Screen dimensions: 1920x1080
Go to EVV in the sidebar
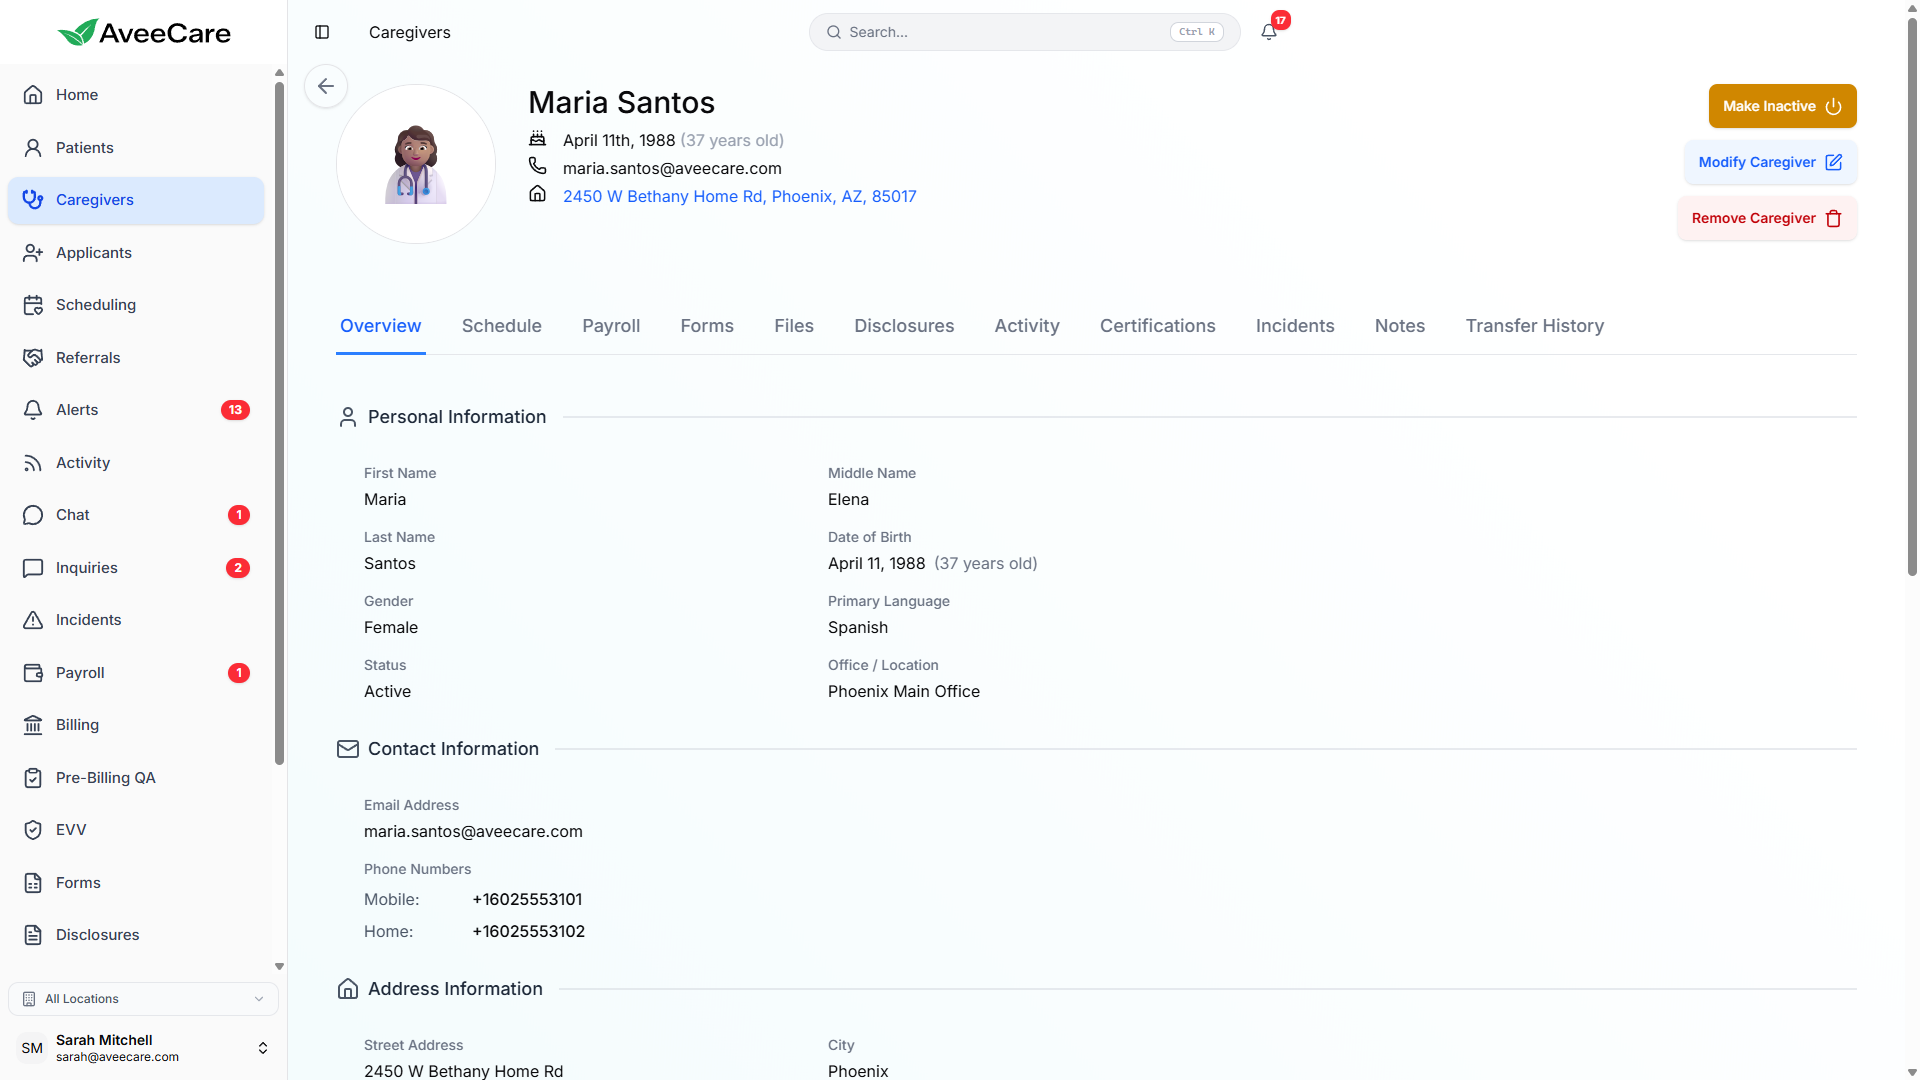tap(71, 830)
